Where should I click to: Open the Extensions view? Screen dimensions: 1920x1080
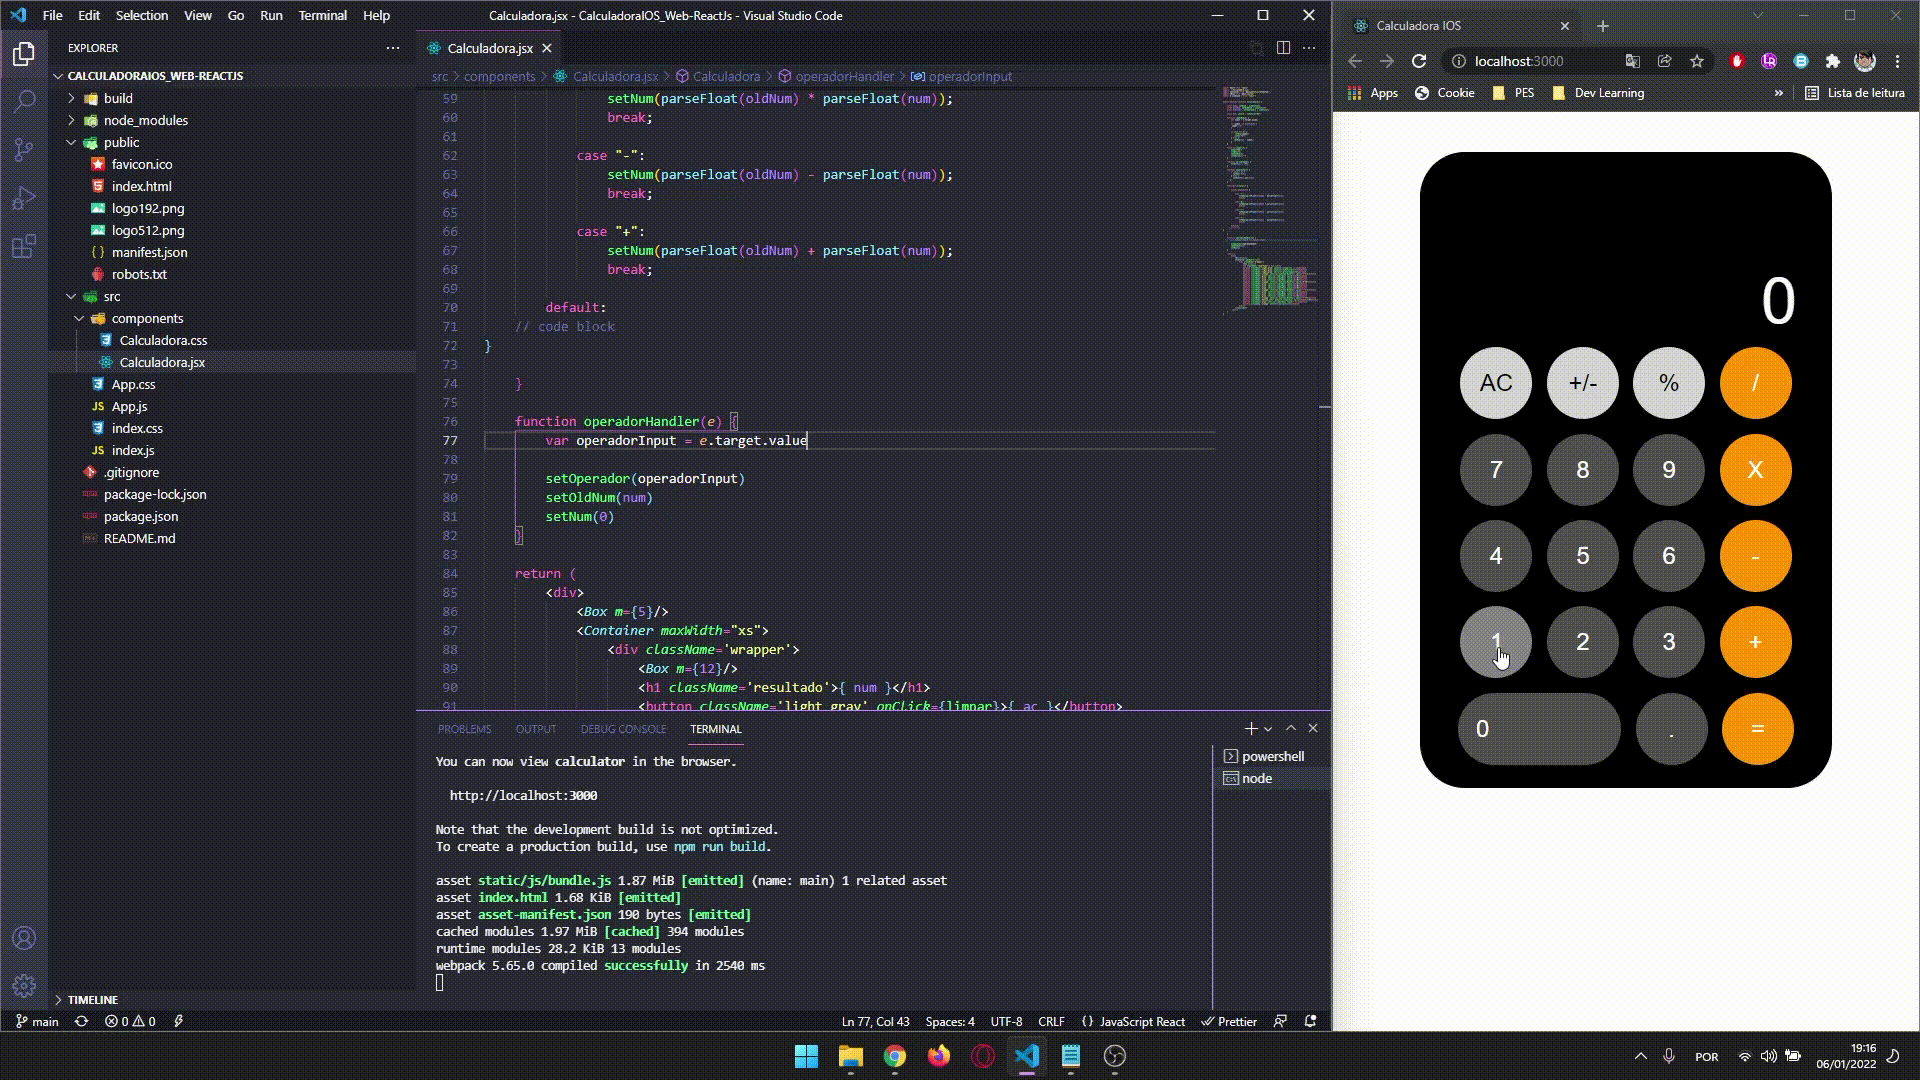click(24, 246)
